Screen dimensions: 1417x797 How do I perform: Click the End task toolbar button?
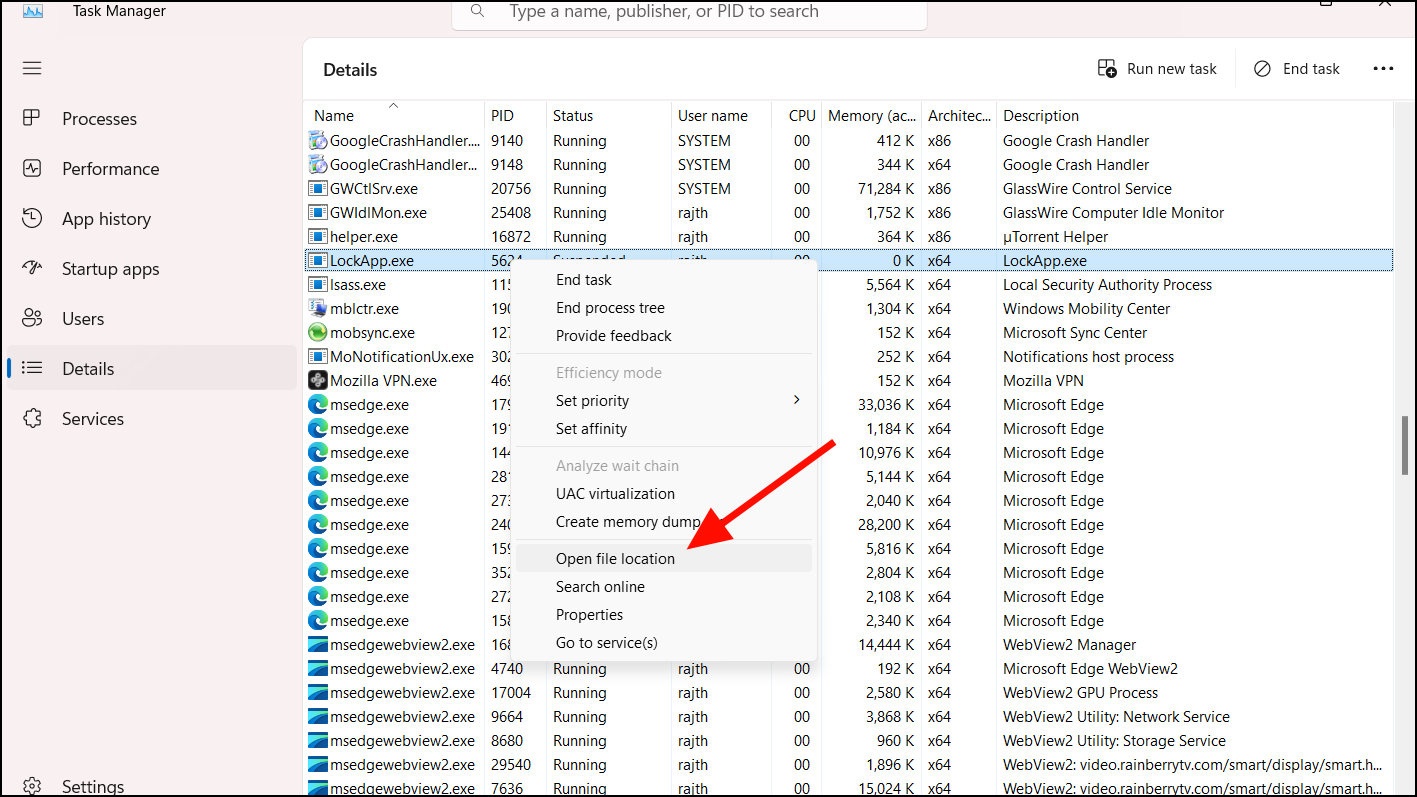pos(1297,68)
